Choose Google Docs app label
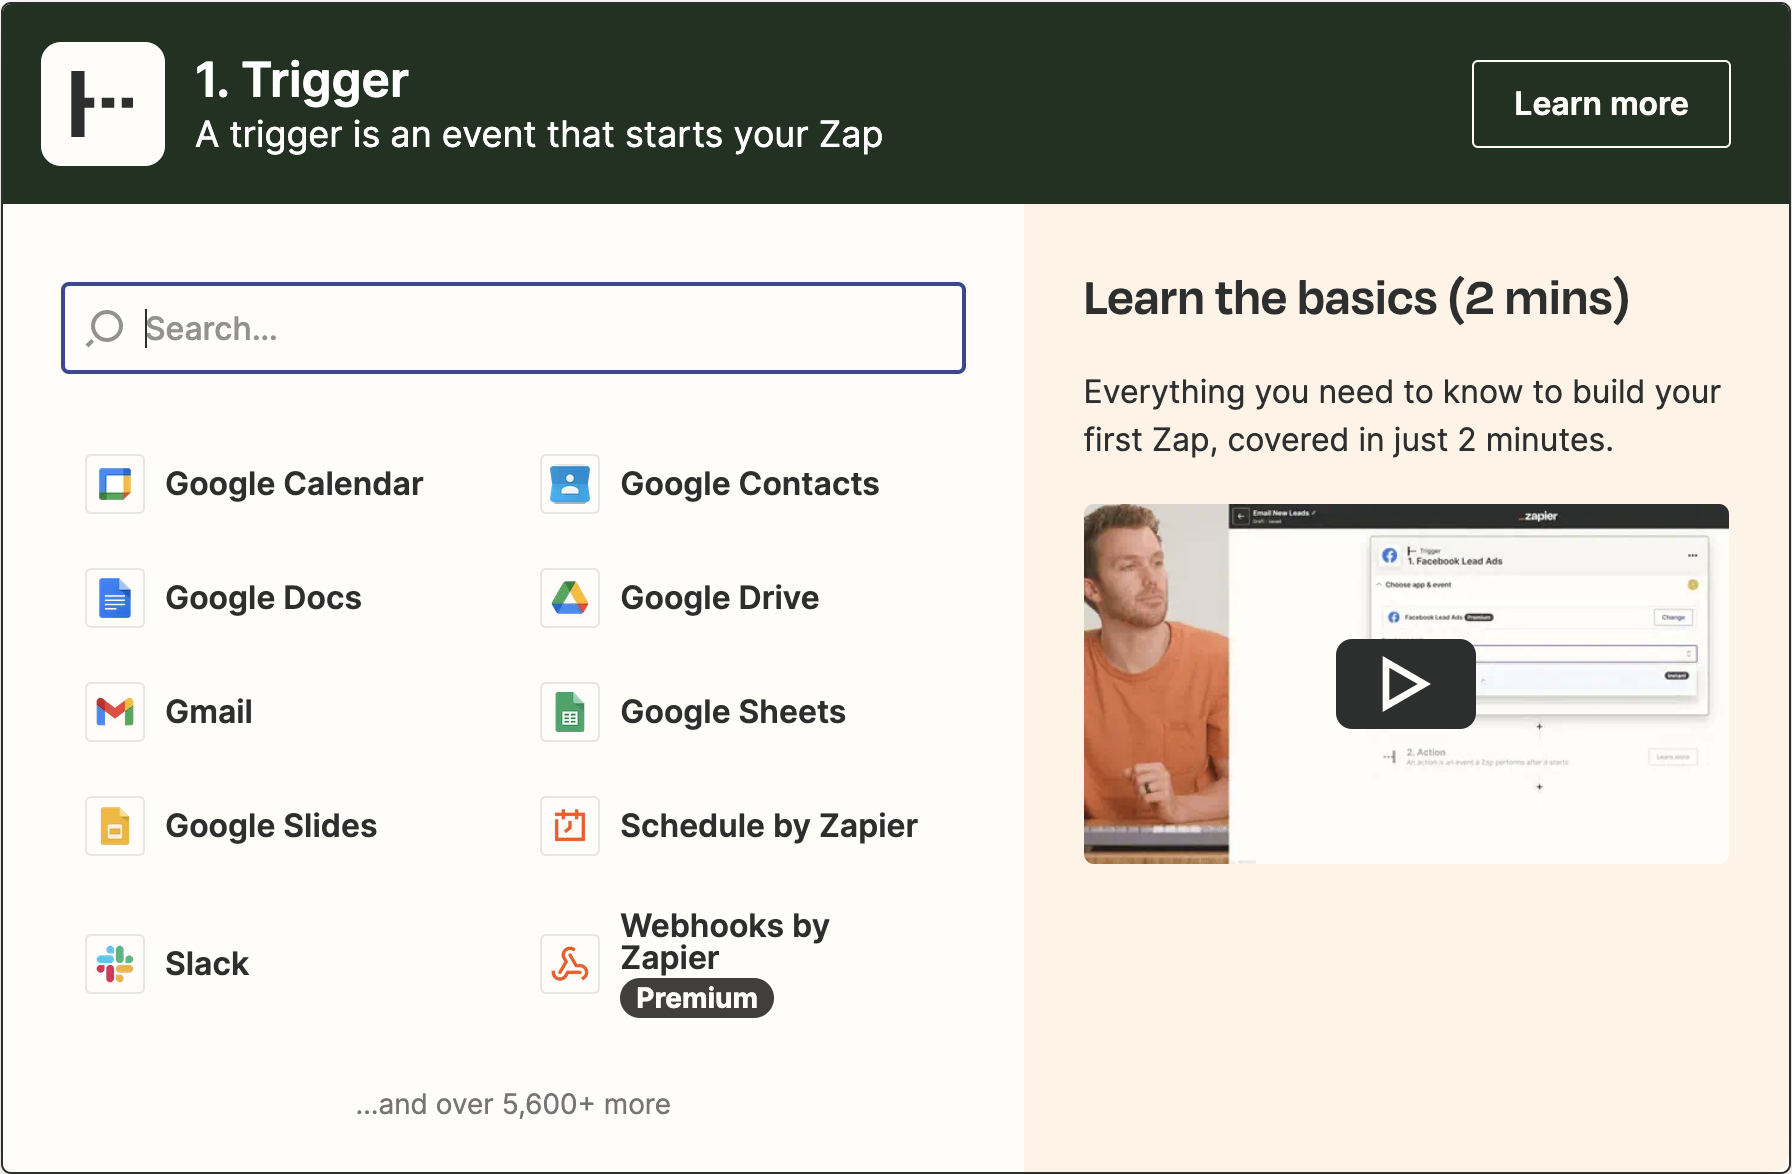The image size is (1792, 1174). 263,598
